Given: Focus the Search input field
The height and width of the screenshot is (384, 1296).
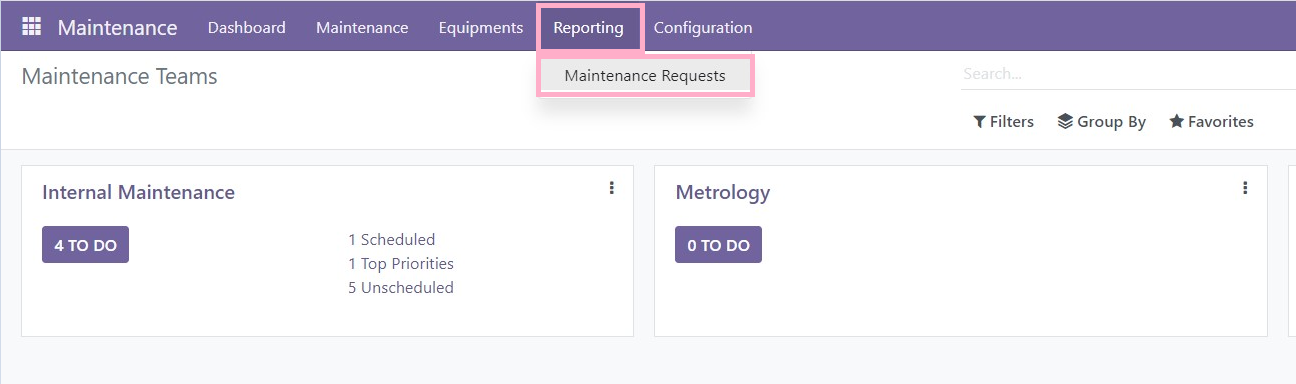Looking at the screenshot, I should point(1127,74).
